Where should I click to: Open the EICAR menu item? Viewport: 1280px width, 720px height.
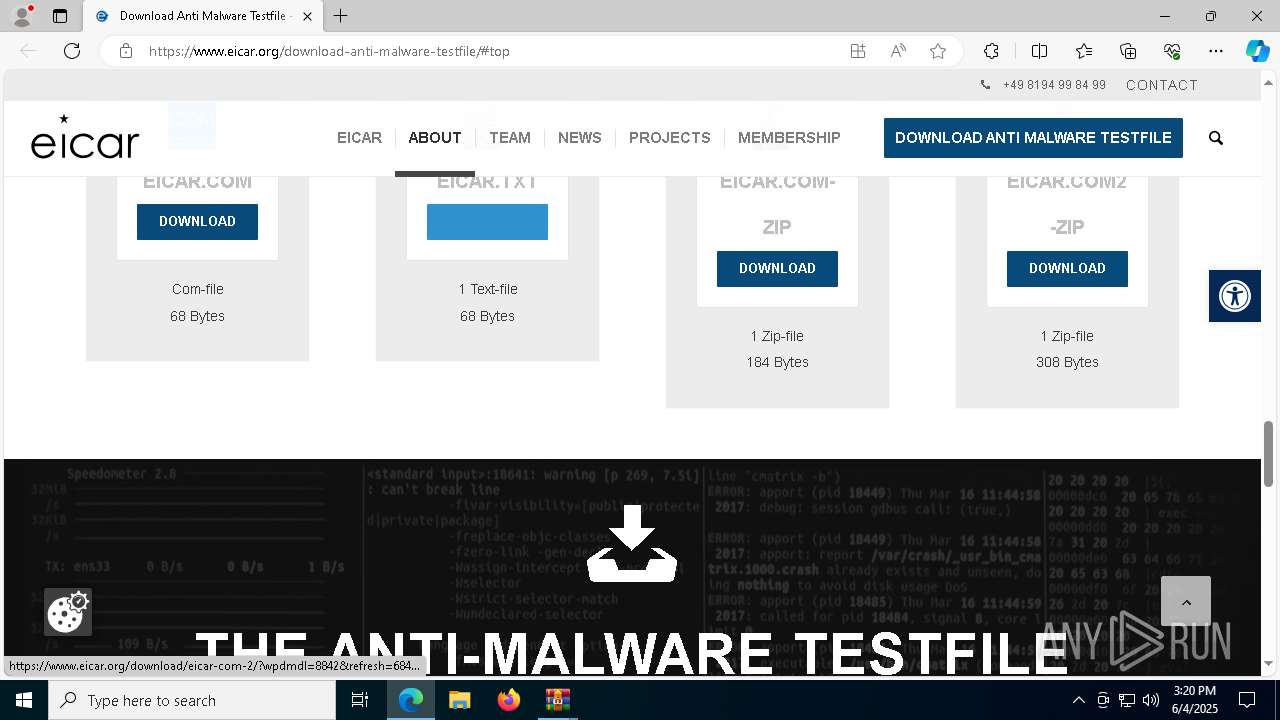point(359,138)
